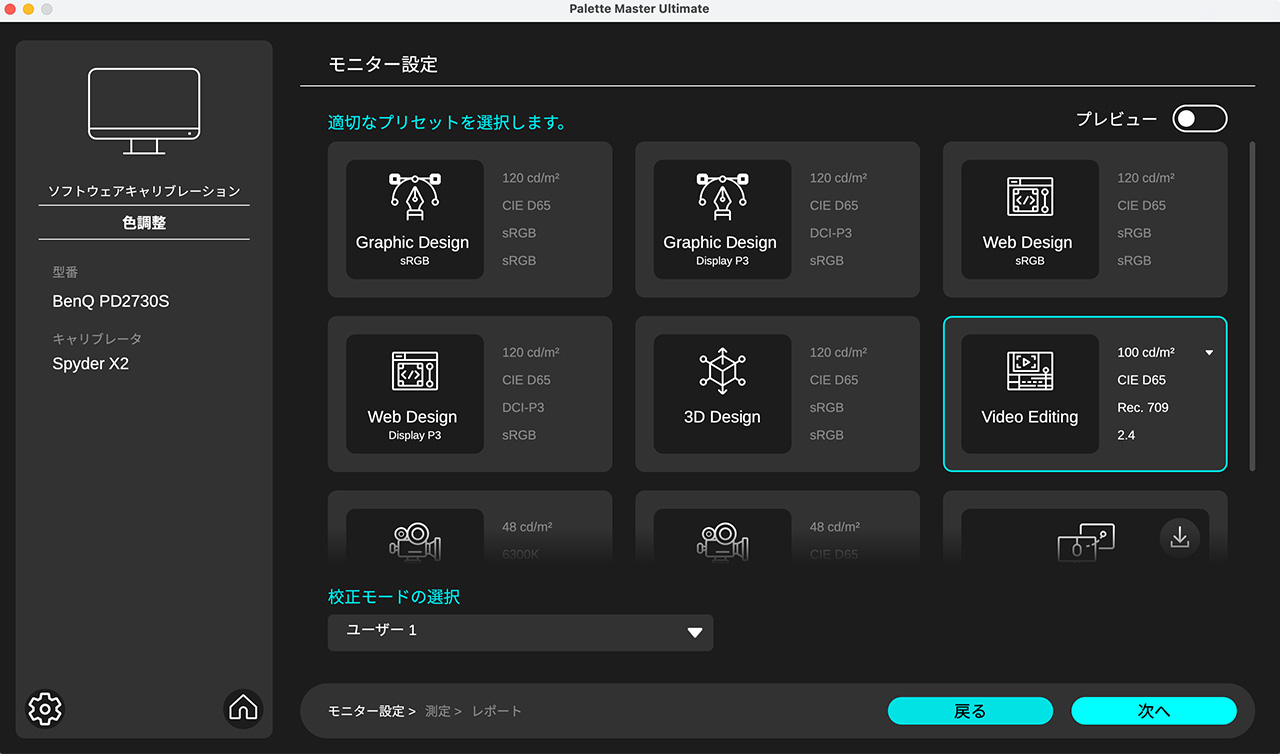The width and height of the screenshot is (1280, 754).
Task: Go to home screen via house icon
Action: click(x=243, y=708)
